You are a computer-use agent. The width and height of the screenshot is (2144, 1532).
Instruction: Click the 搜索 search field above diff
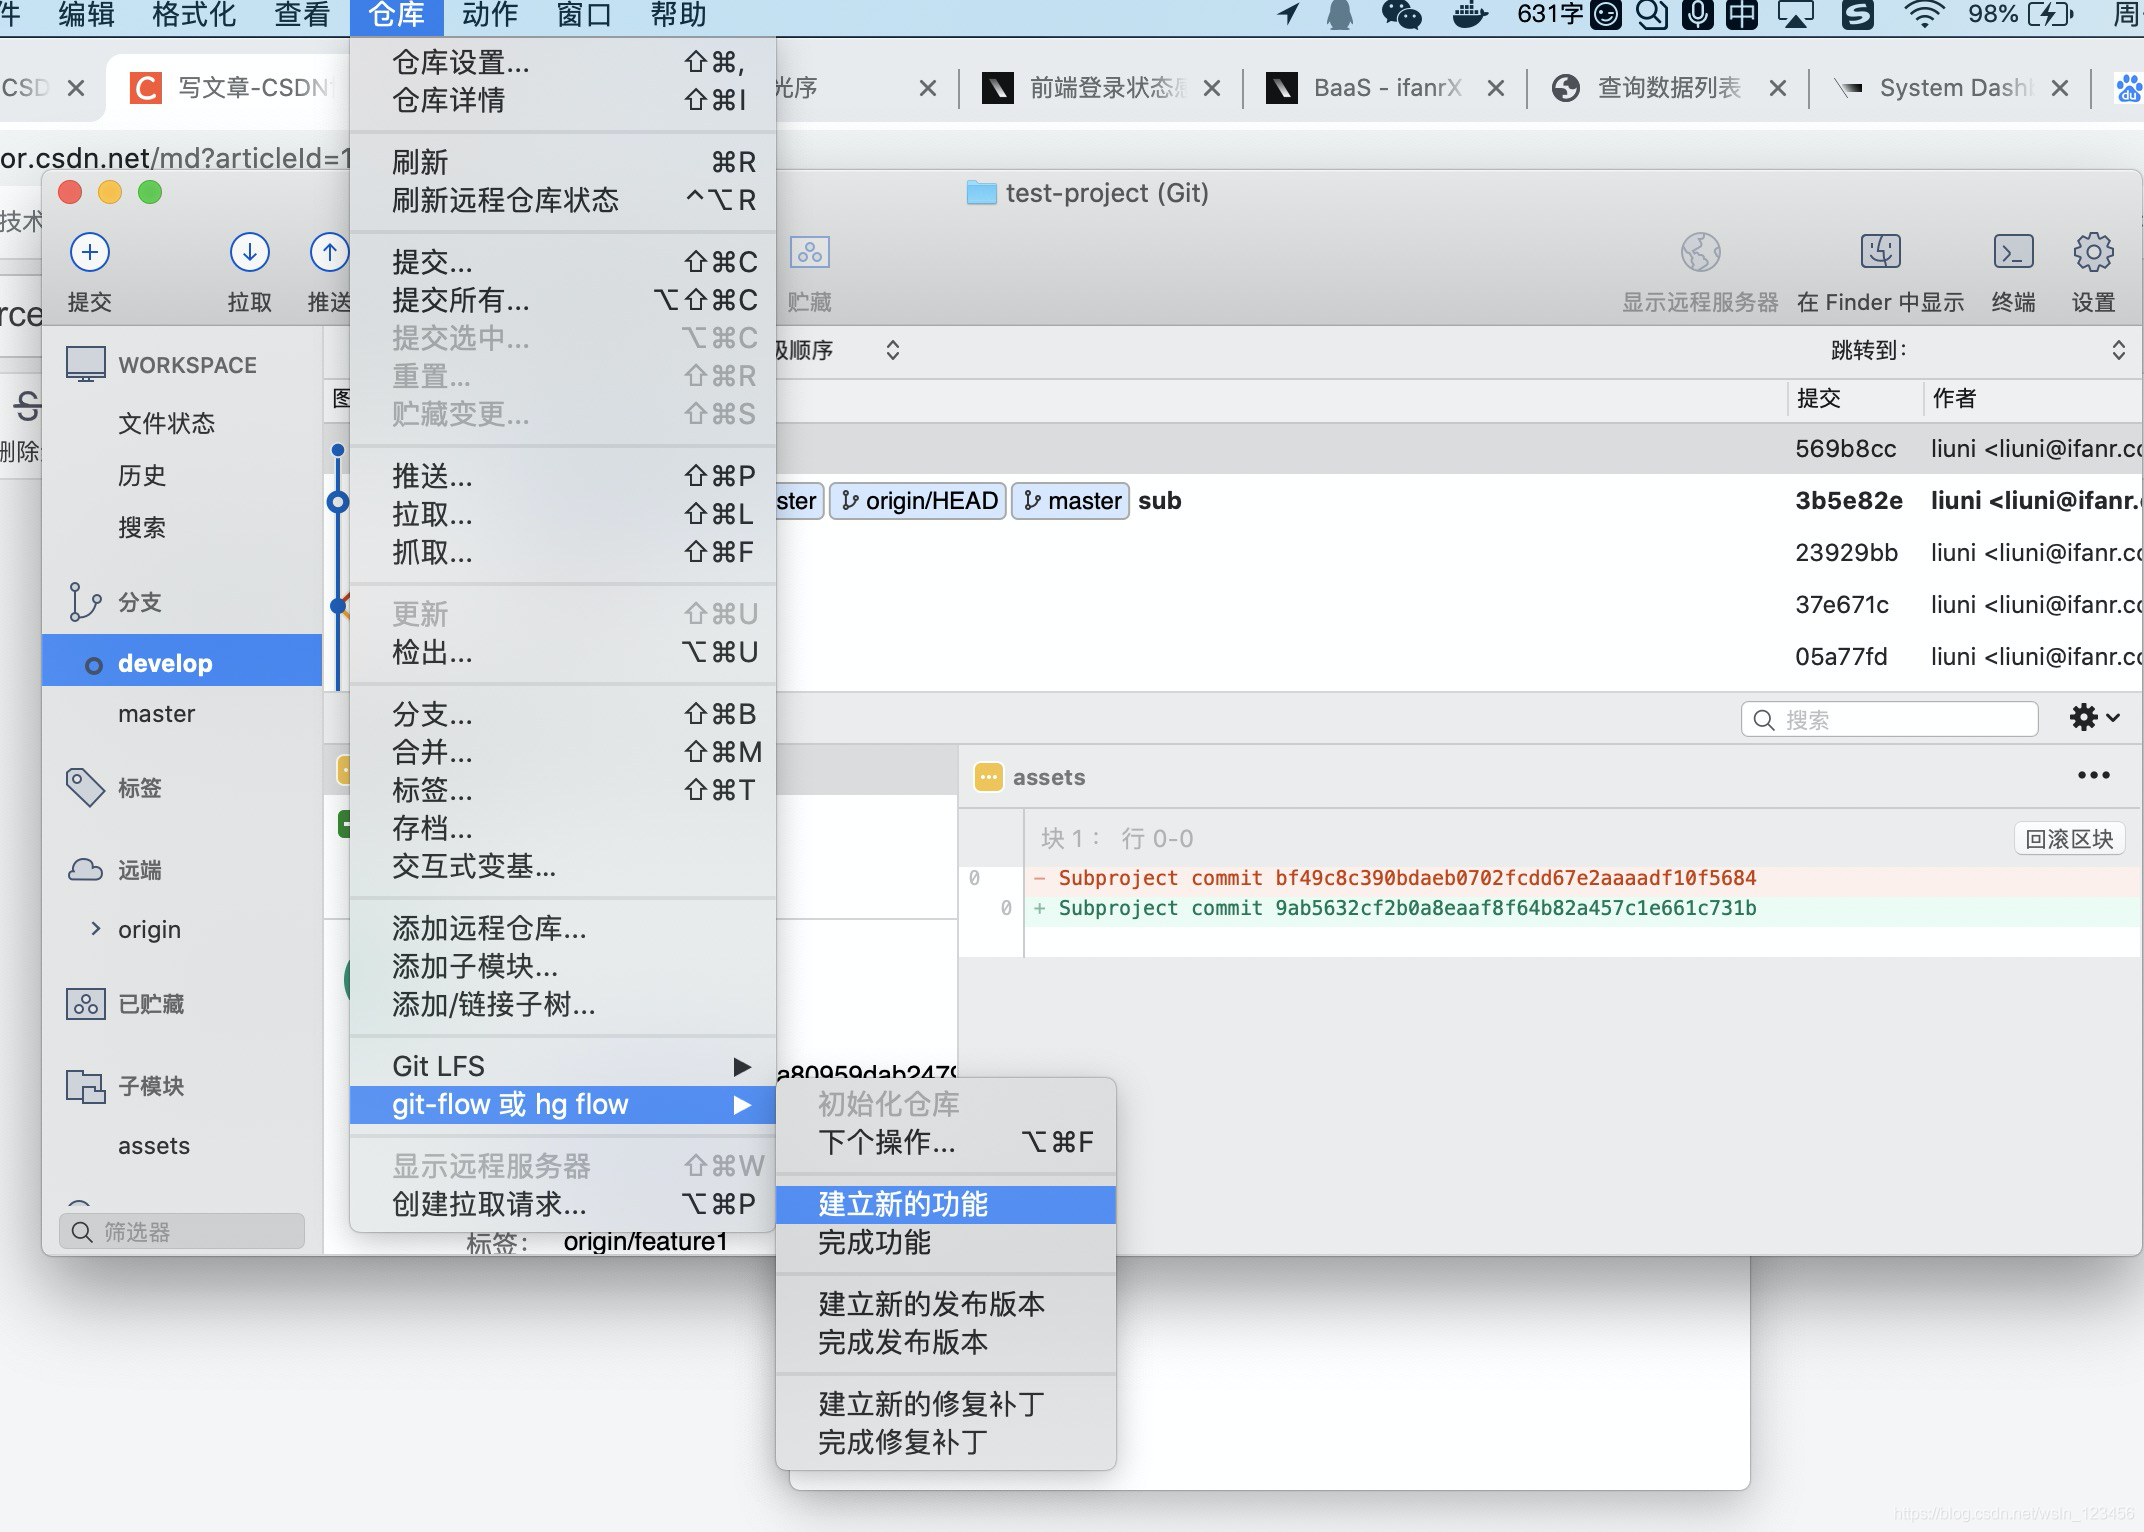click(1890, 720)
